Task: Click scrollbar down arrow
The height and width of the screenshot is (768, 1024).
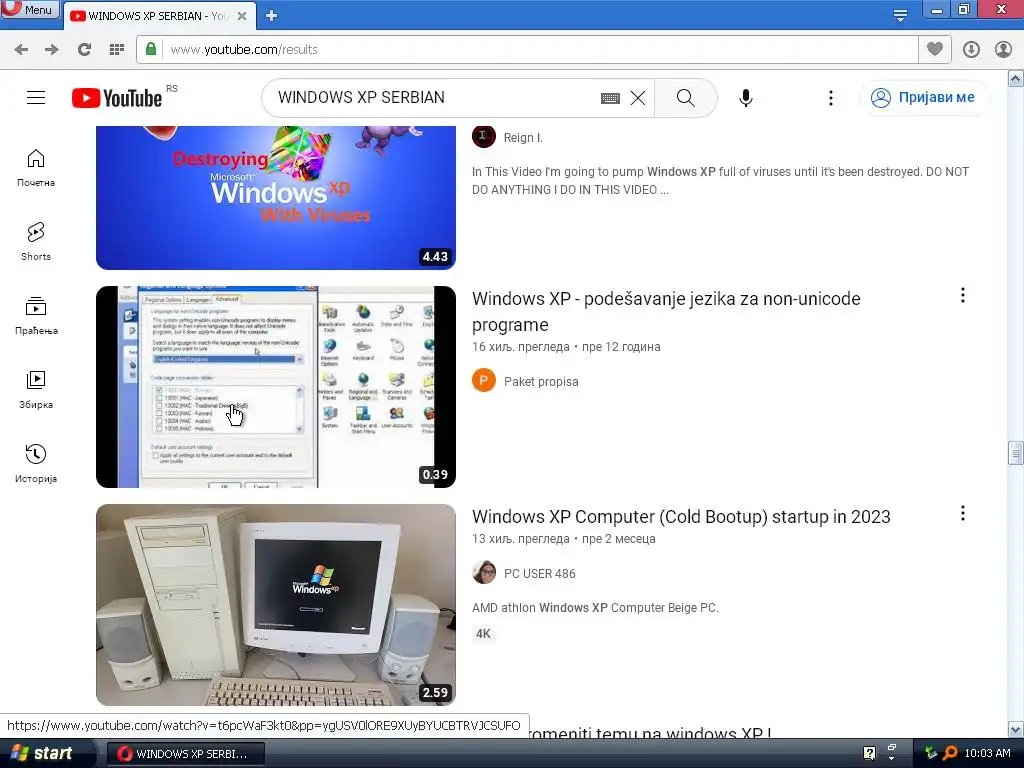Action: click(1016, 729)
